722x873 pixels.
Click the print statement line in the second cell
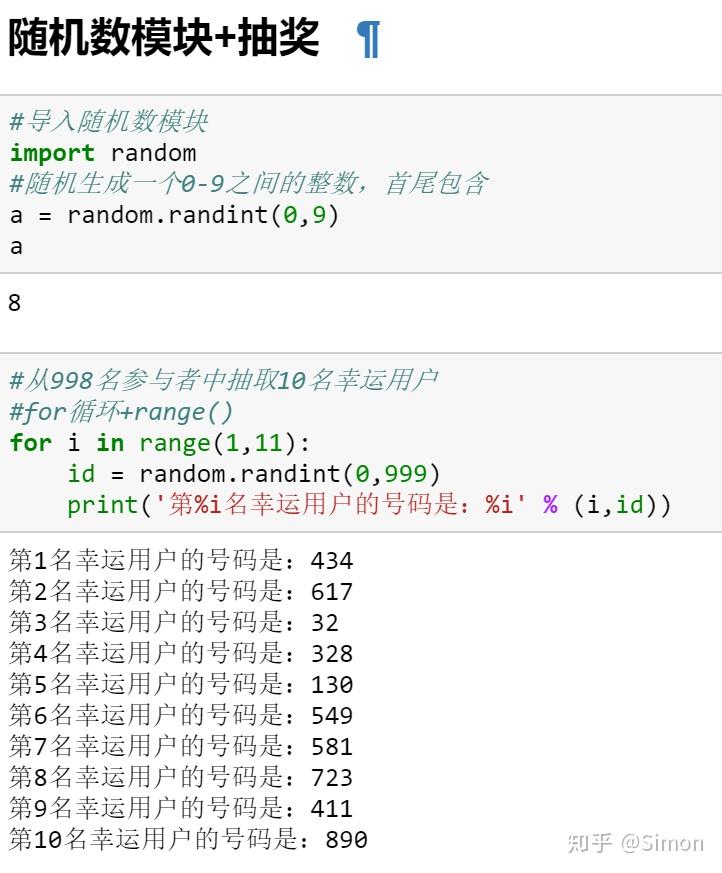click(369, 504)
